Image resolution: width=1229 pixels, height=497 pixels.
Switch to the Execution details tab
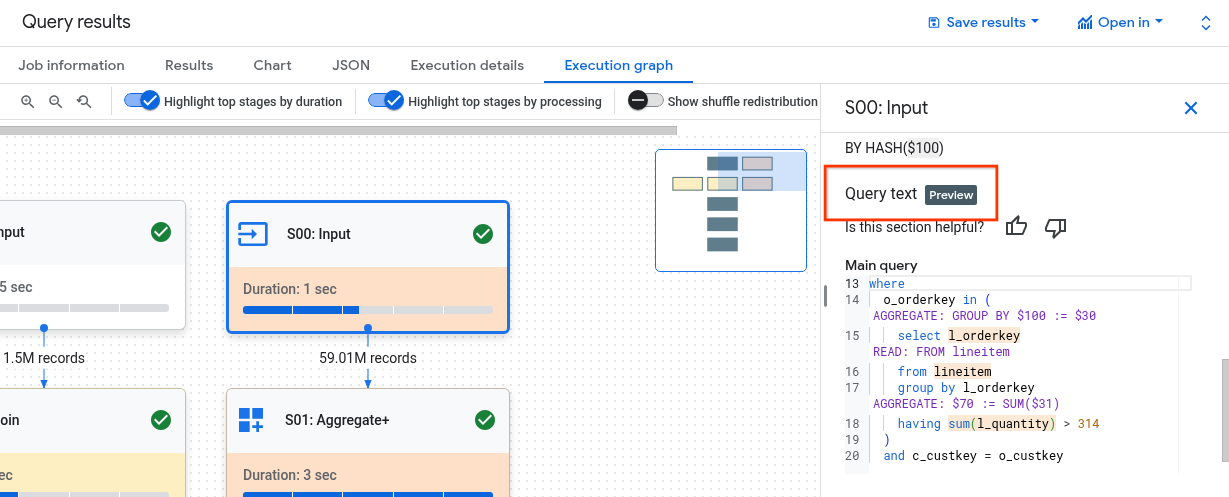[467, 65]
